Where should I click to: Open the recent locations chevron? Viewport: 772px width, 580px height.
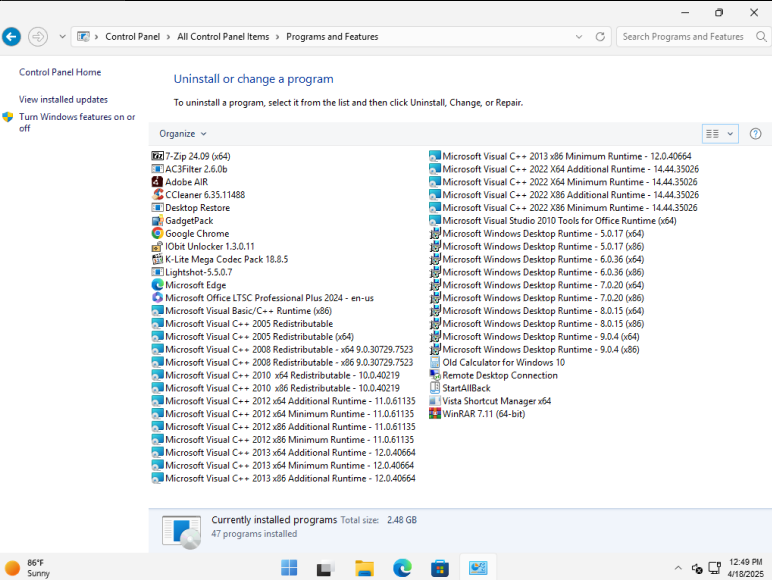point(62,37)
